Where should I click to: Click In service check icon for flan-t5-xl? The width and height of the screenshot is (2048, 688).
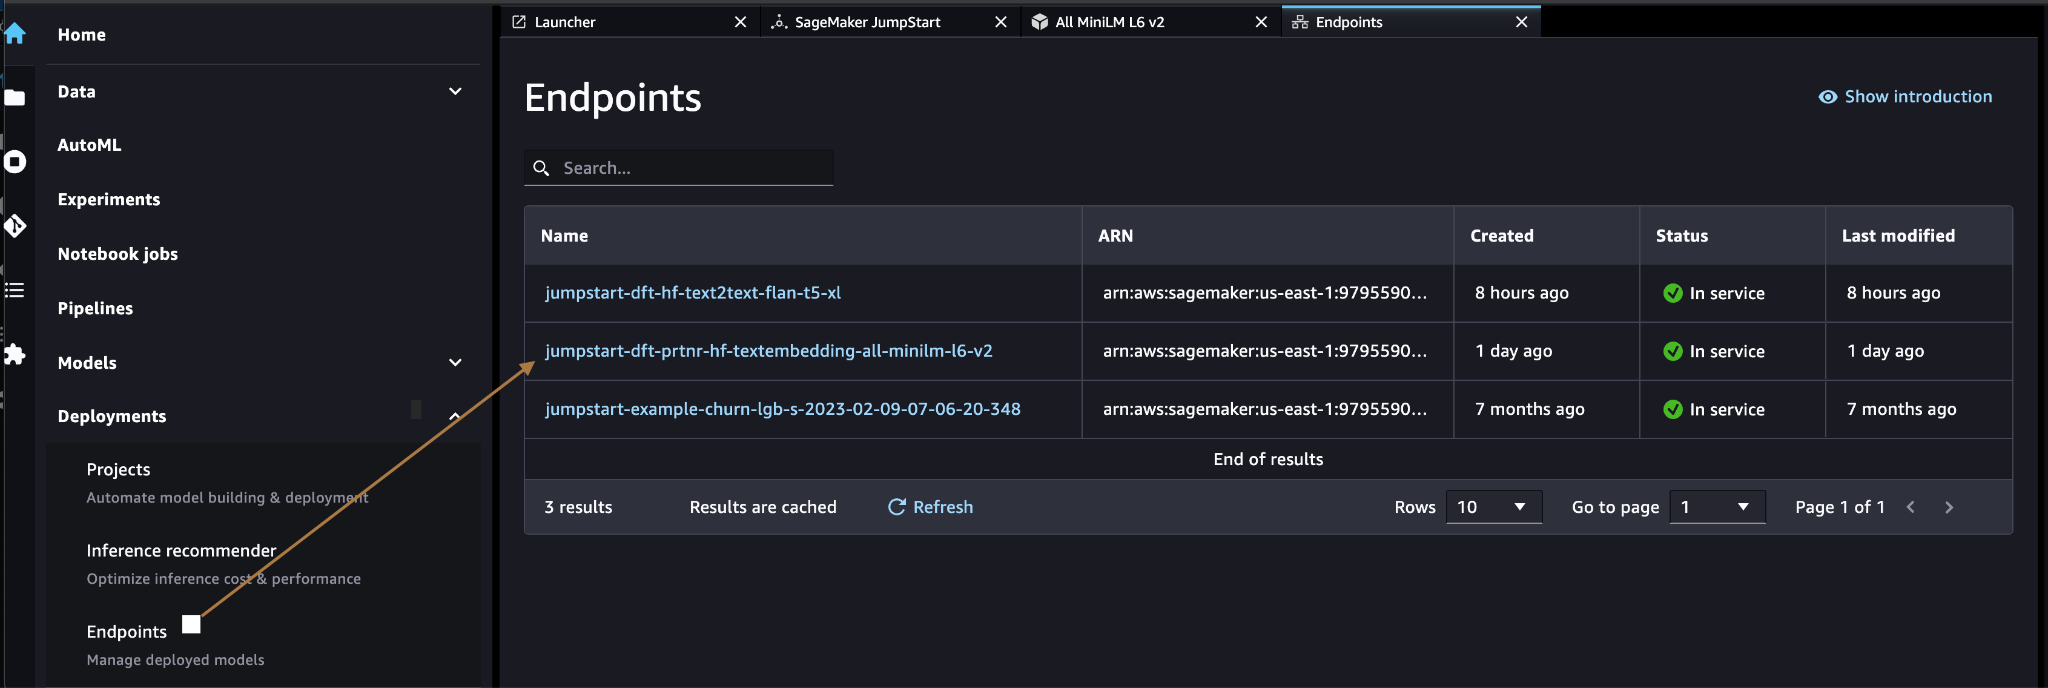pos(1673,293)
